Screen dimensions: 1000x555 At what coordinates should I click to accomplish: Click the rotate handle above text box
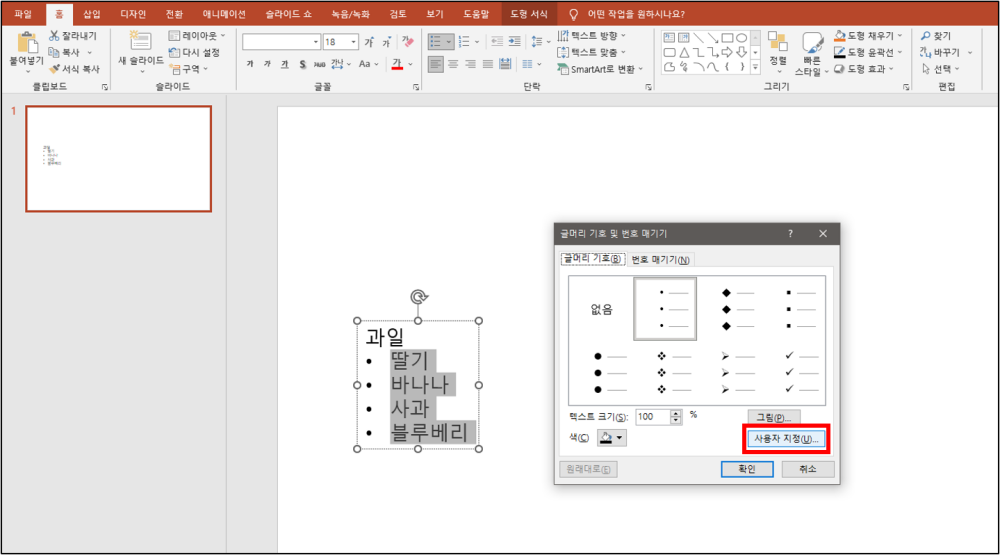[x=418, y=297]
